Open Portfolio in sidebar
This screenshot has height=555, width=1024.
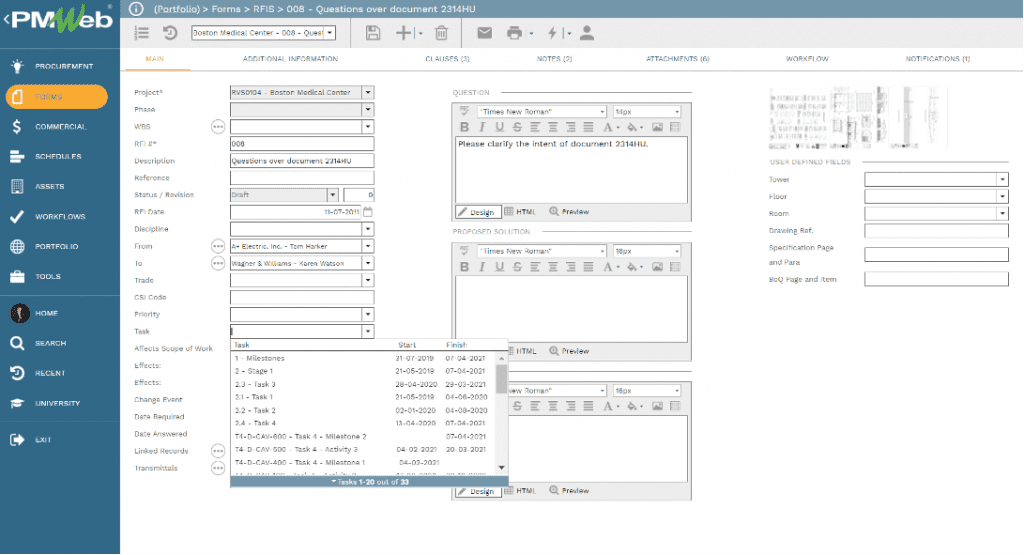[56, 246]
